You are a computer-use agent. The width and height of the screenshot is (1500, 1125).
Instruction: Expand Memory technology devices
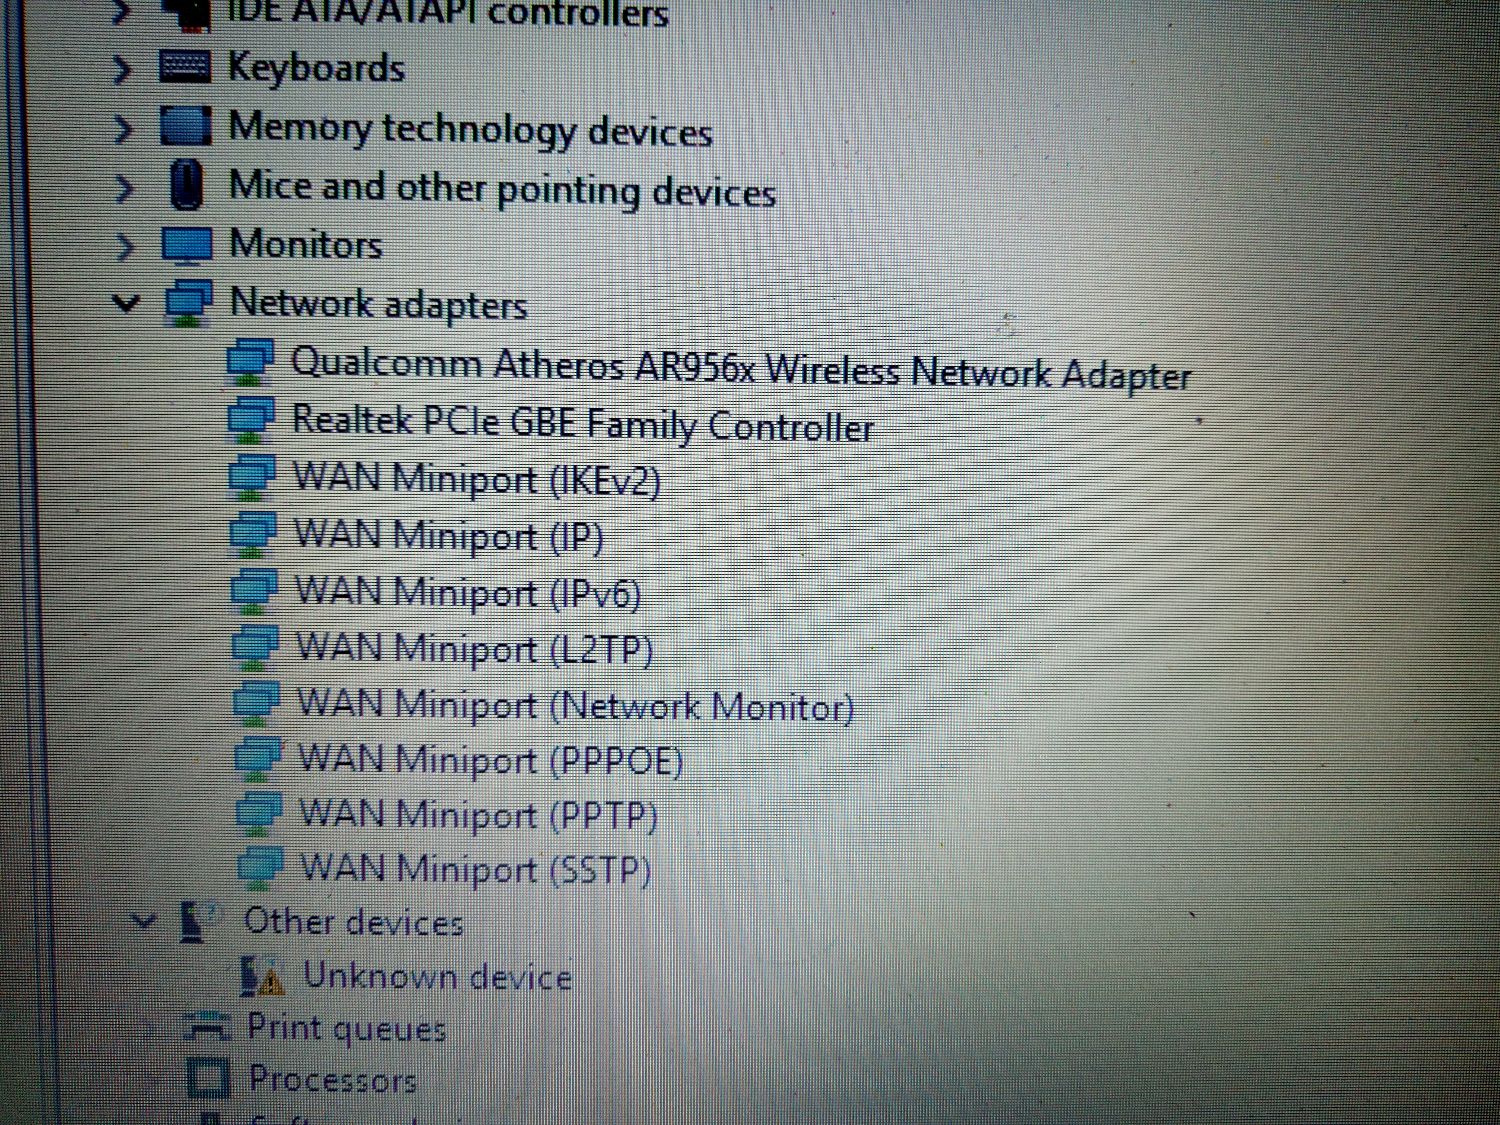[x=123, y=129]
